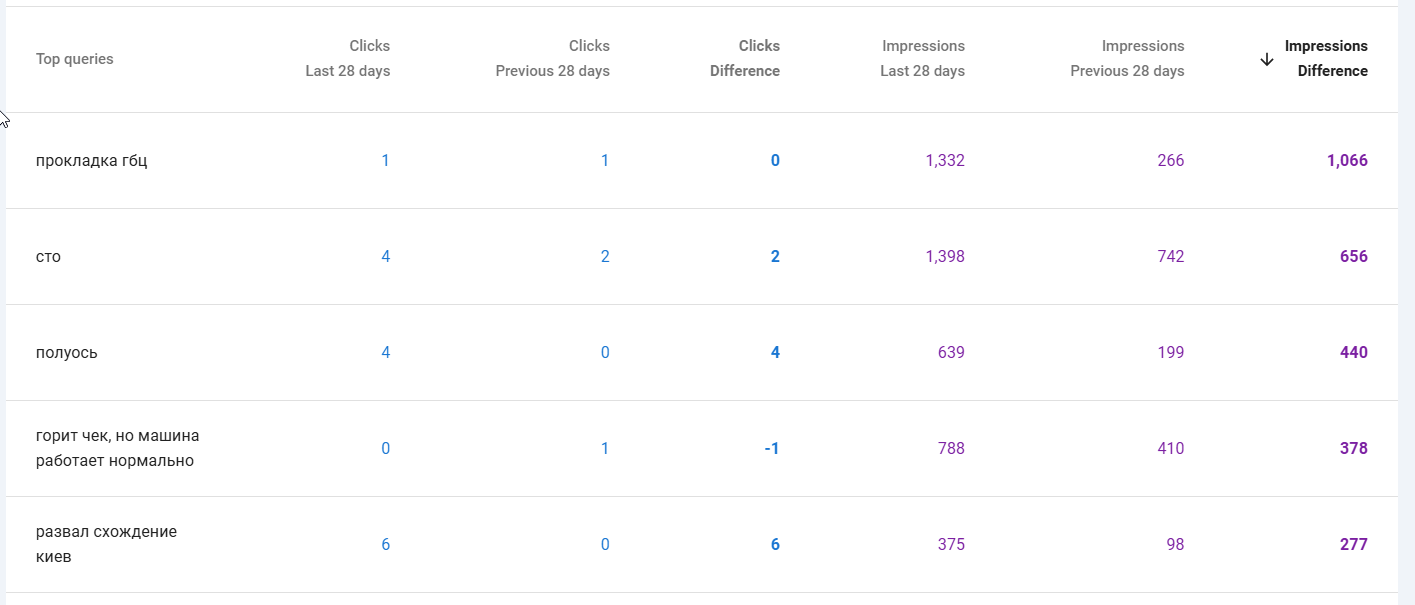Viewport: 1415px width, 605px height.
Task: Click clicks difference value -1
Action: point(772,449)
